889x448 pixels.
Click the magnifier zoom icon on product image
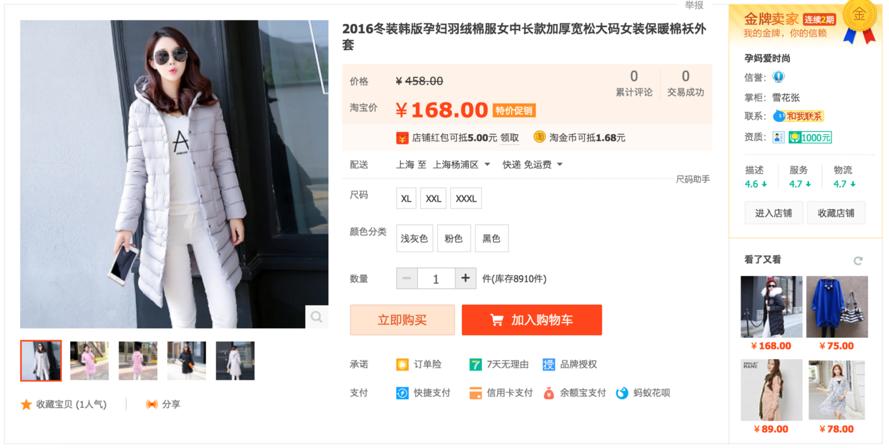point(316,317)
